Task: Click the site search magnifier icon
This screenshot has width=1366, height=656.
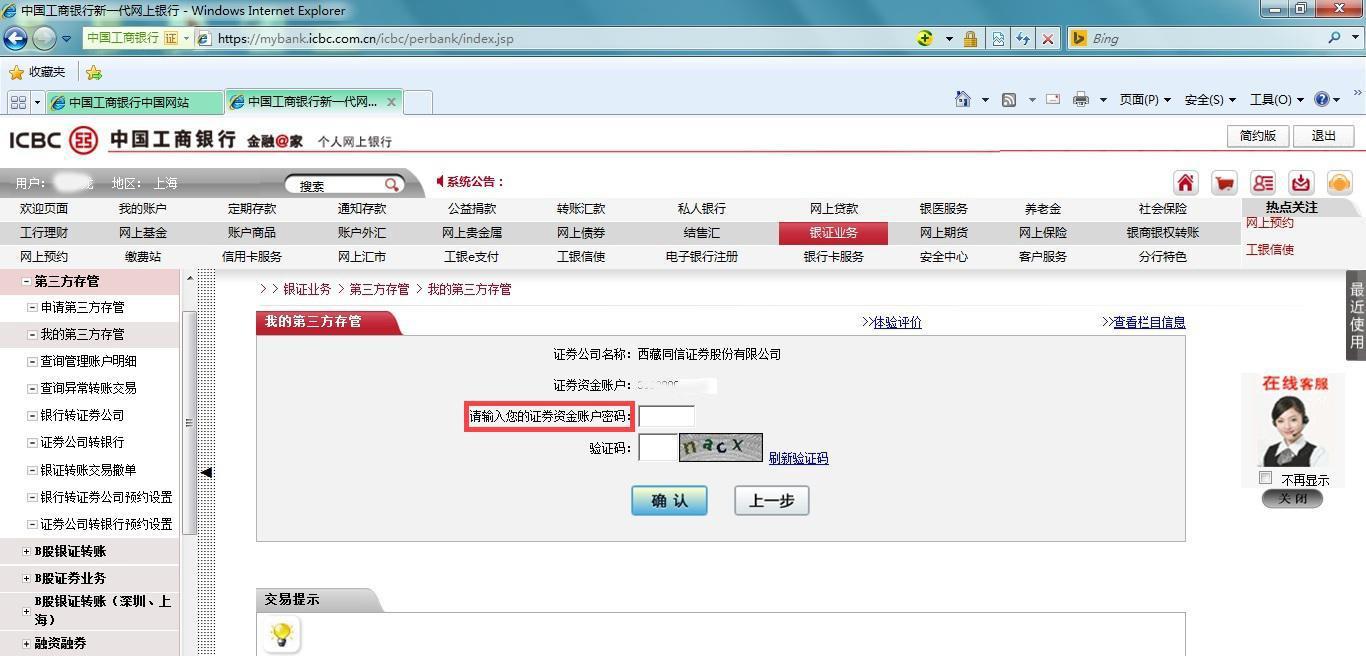Action: [x=392, y=185]
